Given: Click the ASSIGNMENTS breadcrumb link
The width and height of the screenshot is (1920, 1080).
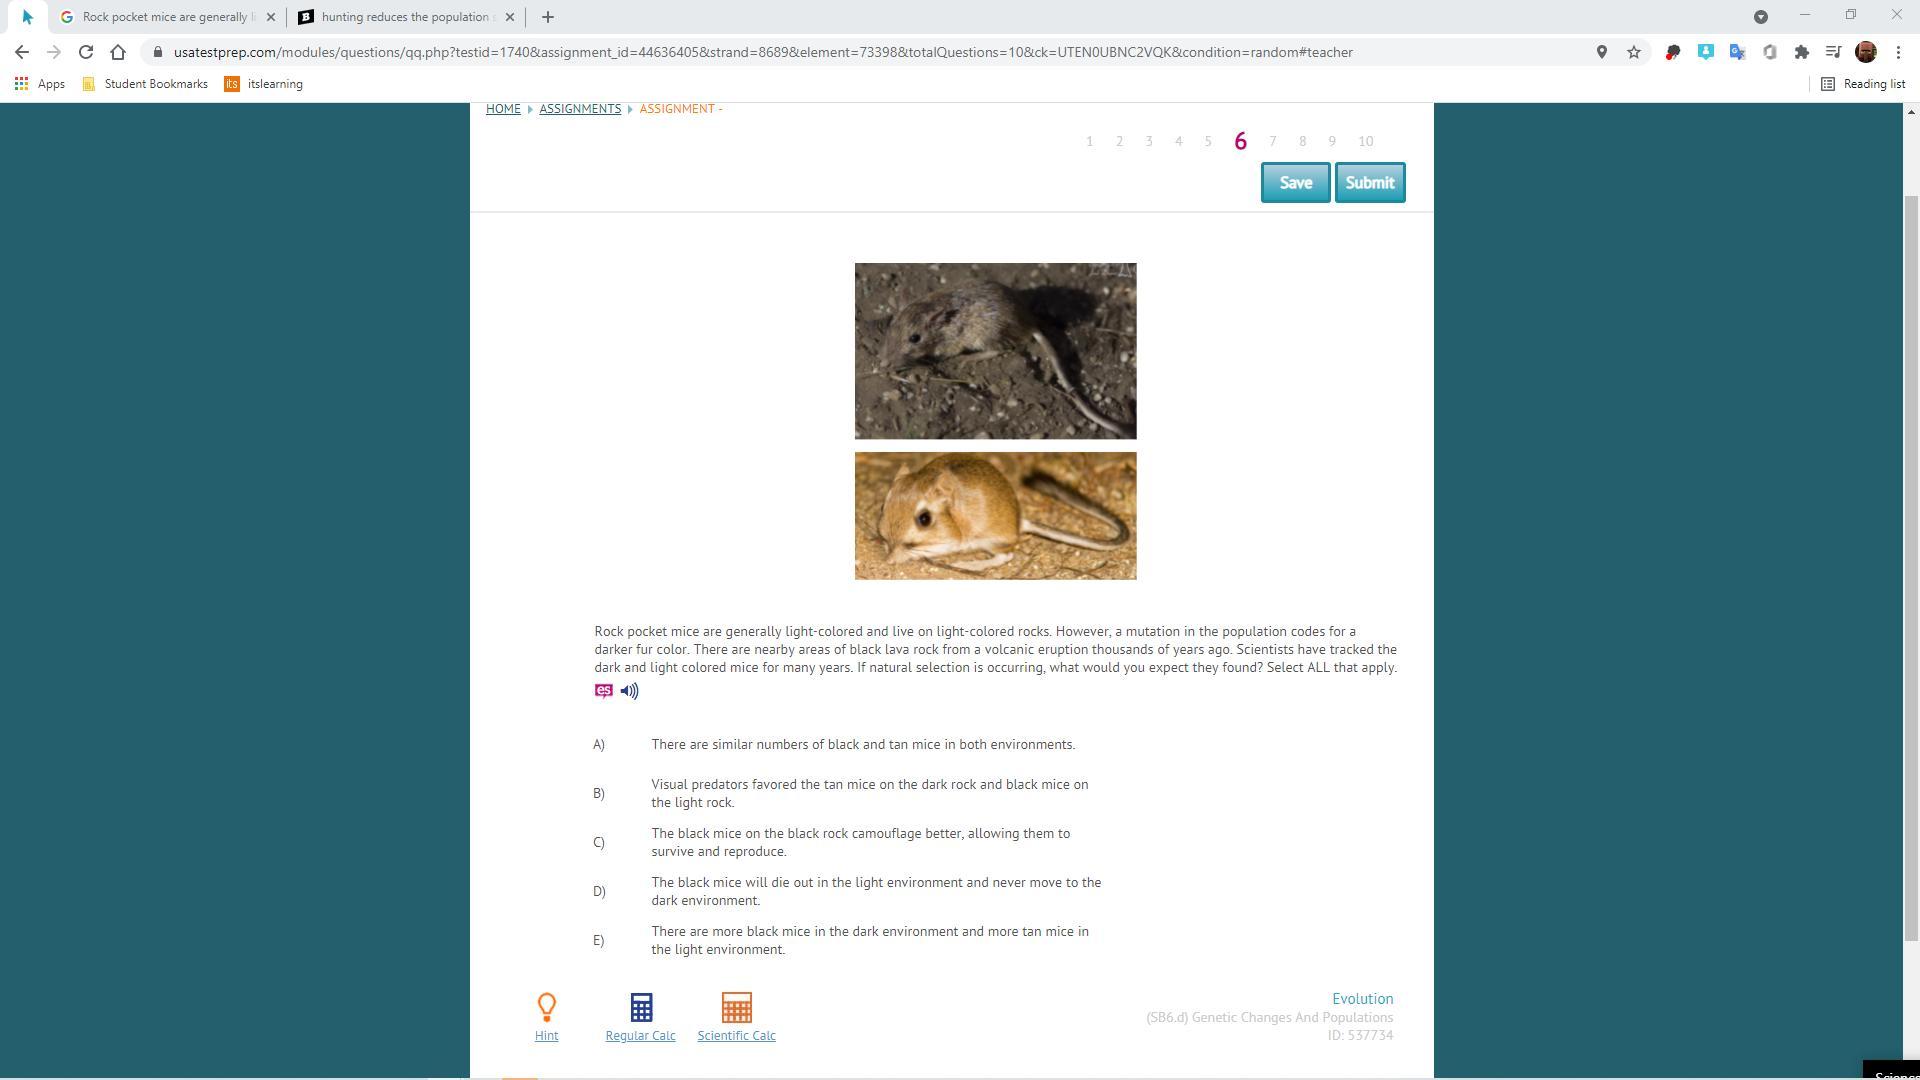Looking at the screenshot, I should [580, 109].
